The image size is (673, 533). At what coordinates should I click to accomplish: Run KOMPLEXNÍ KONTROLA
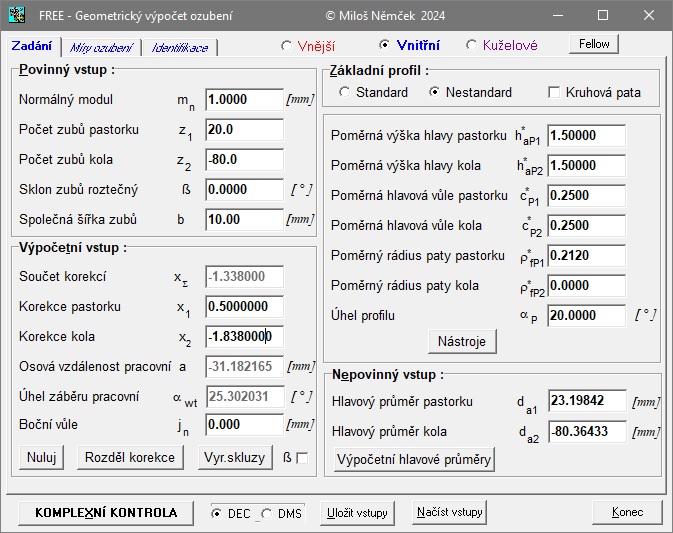point(106,513)
